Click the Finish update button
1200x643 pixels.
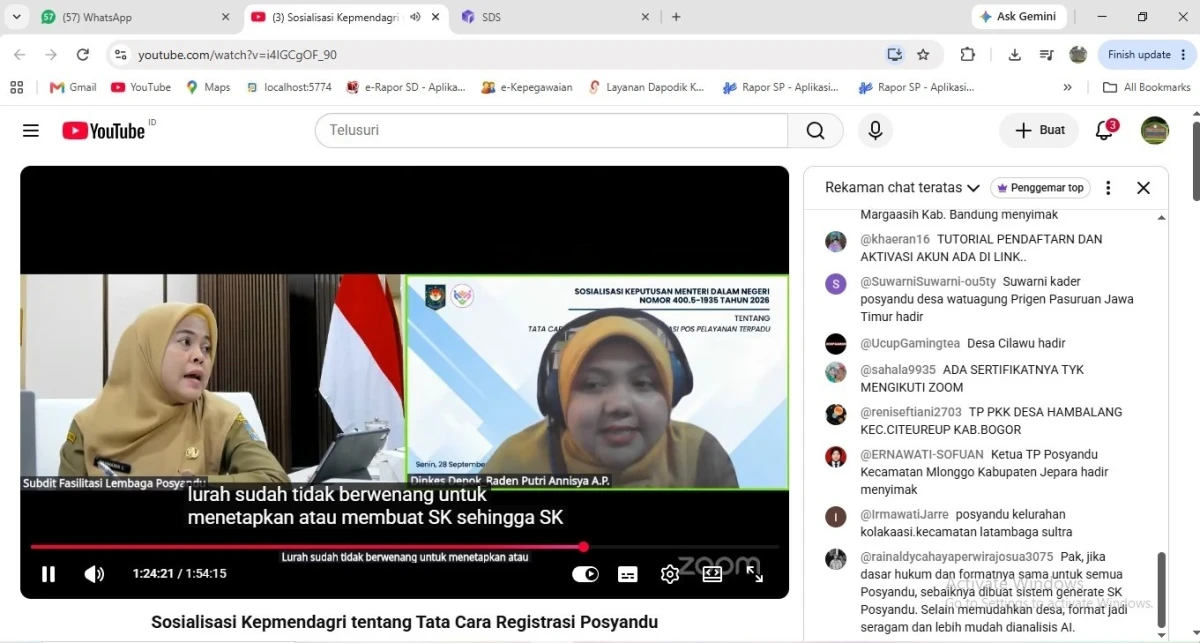tap(1146, 55)
